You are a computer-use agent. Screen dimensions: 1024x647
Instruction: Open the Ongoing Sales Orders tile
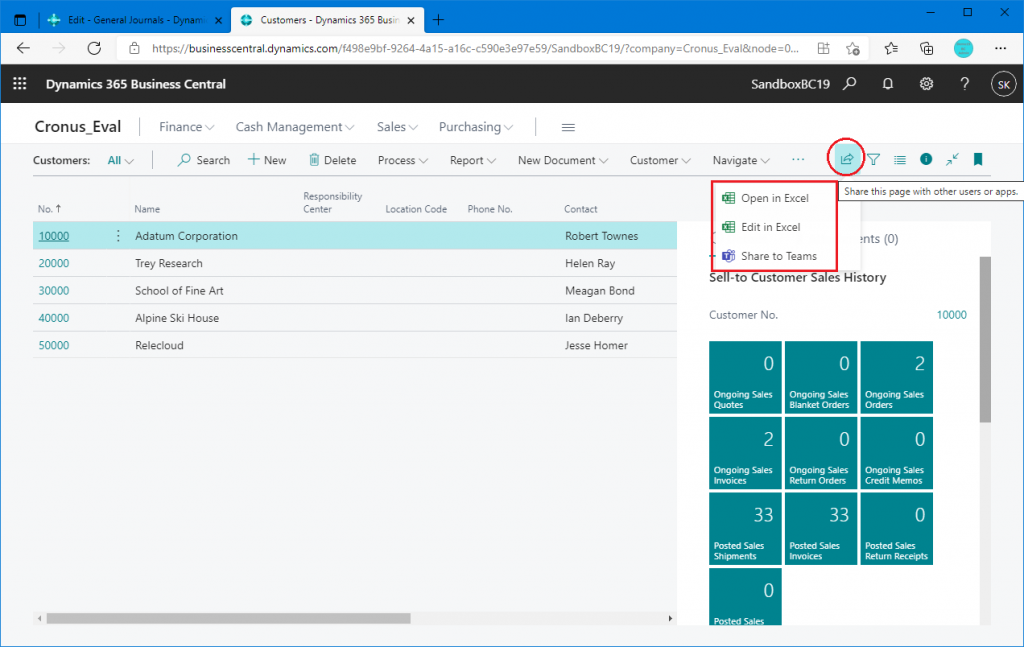pos(897,377)
